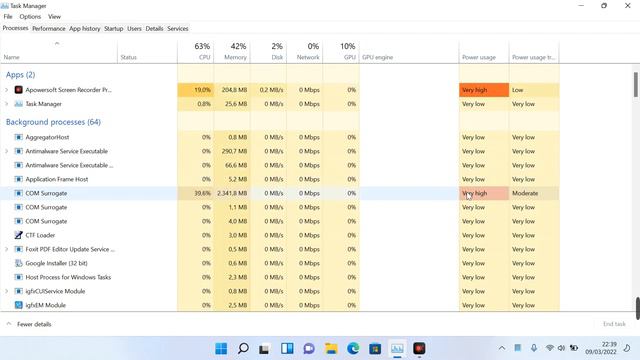640x360 pixels.
Task: Switch to the Performance tab
Action: coord(49,29)
